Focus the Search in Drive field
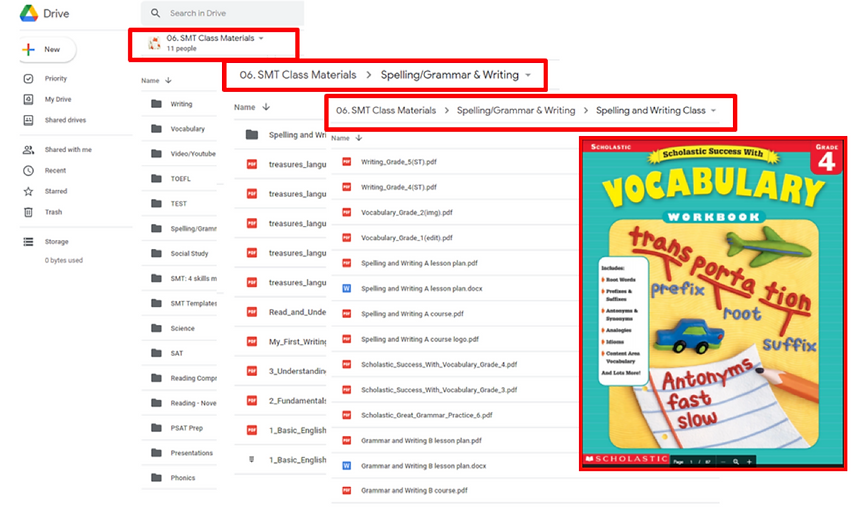The height and width of the screenshot is (510, 858). pyautogui.click(x=222, y=13)
